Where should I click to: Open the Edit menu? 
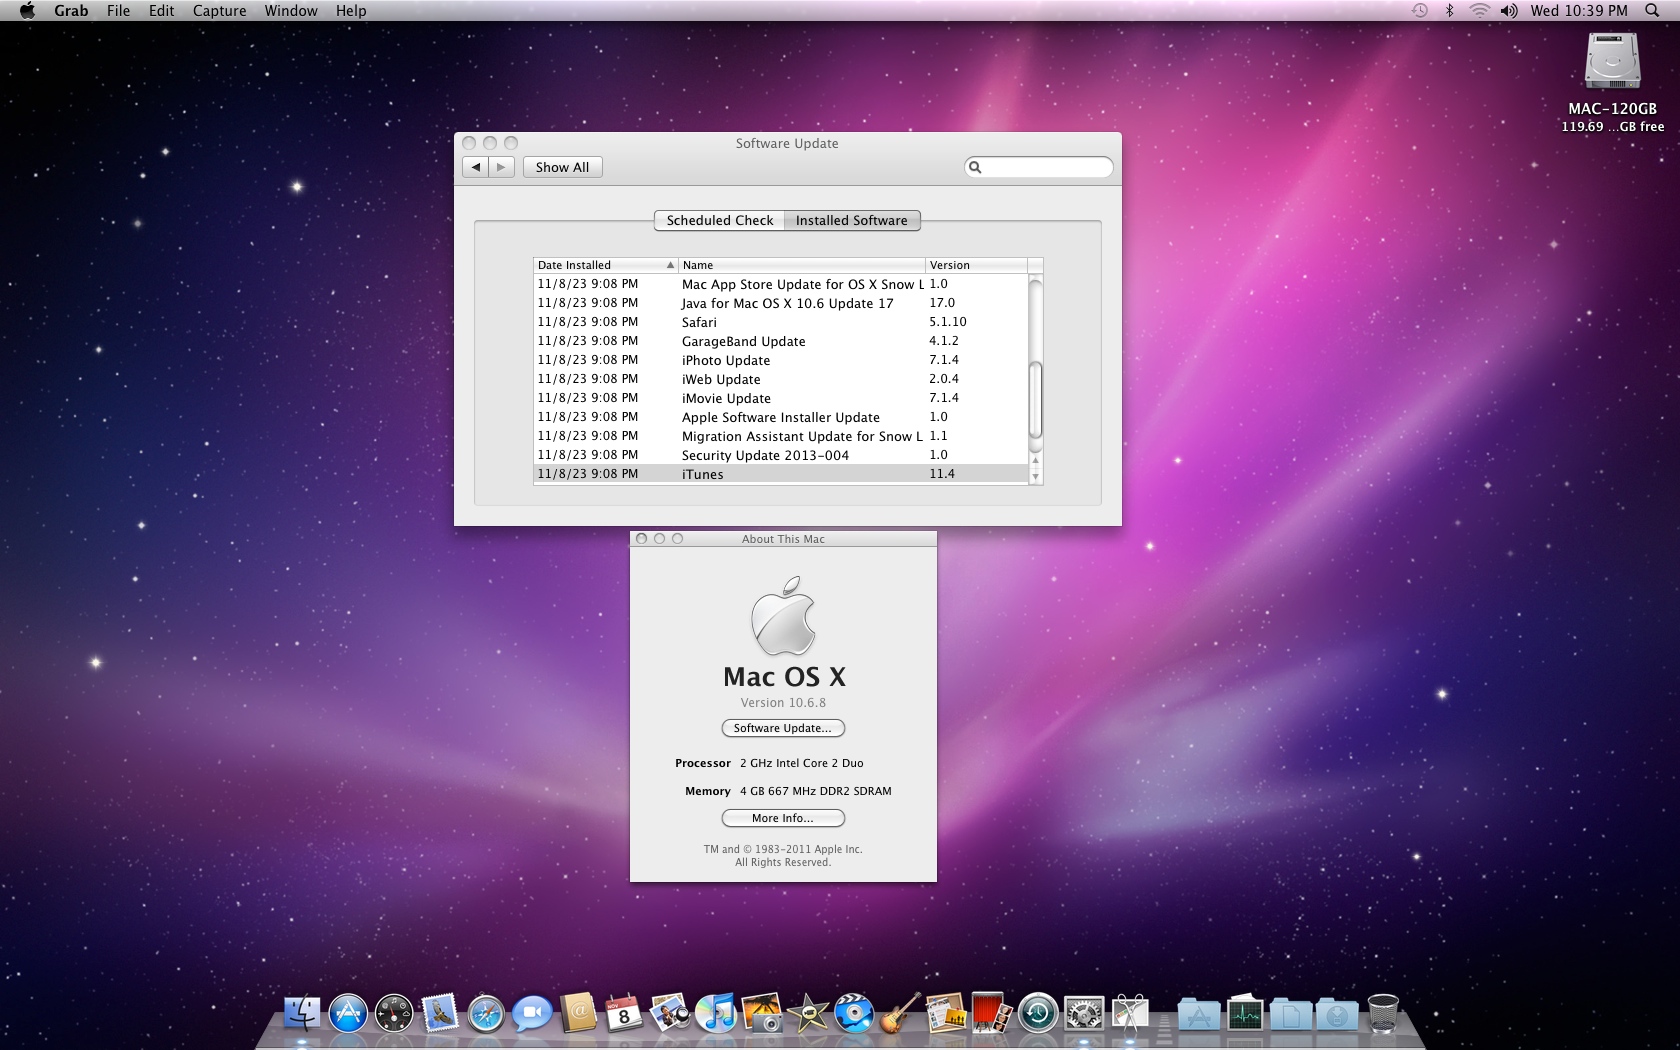161,11
